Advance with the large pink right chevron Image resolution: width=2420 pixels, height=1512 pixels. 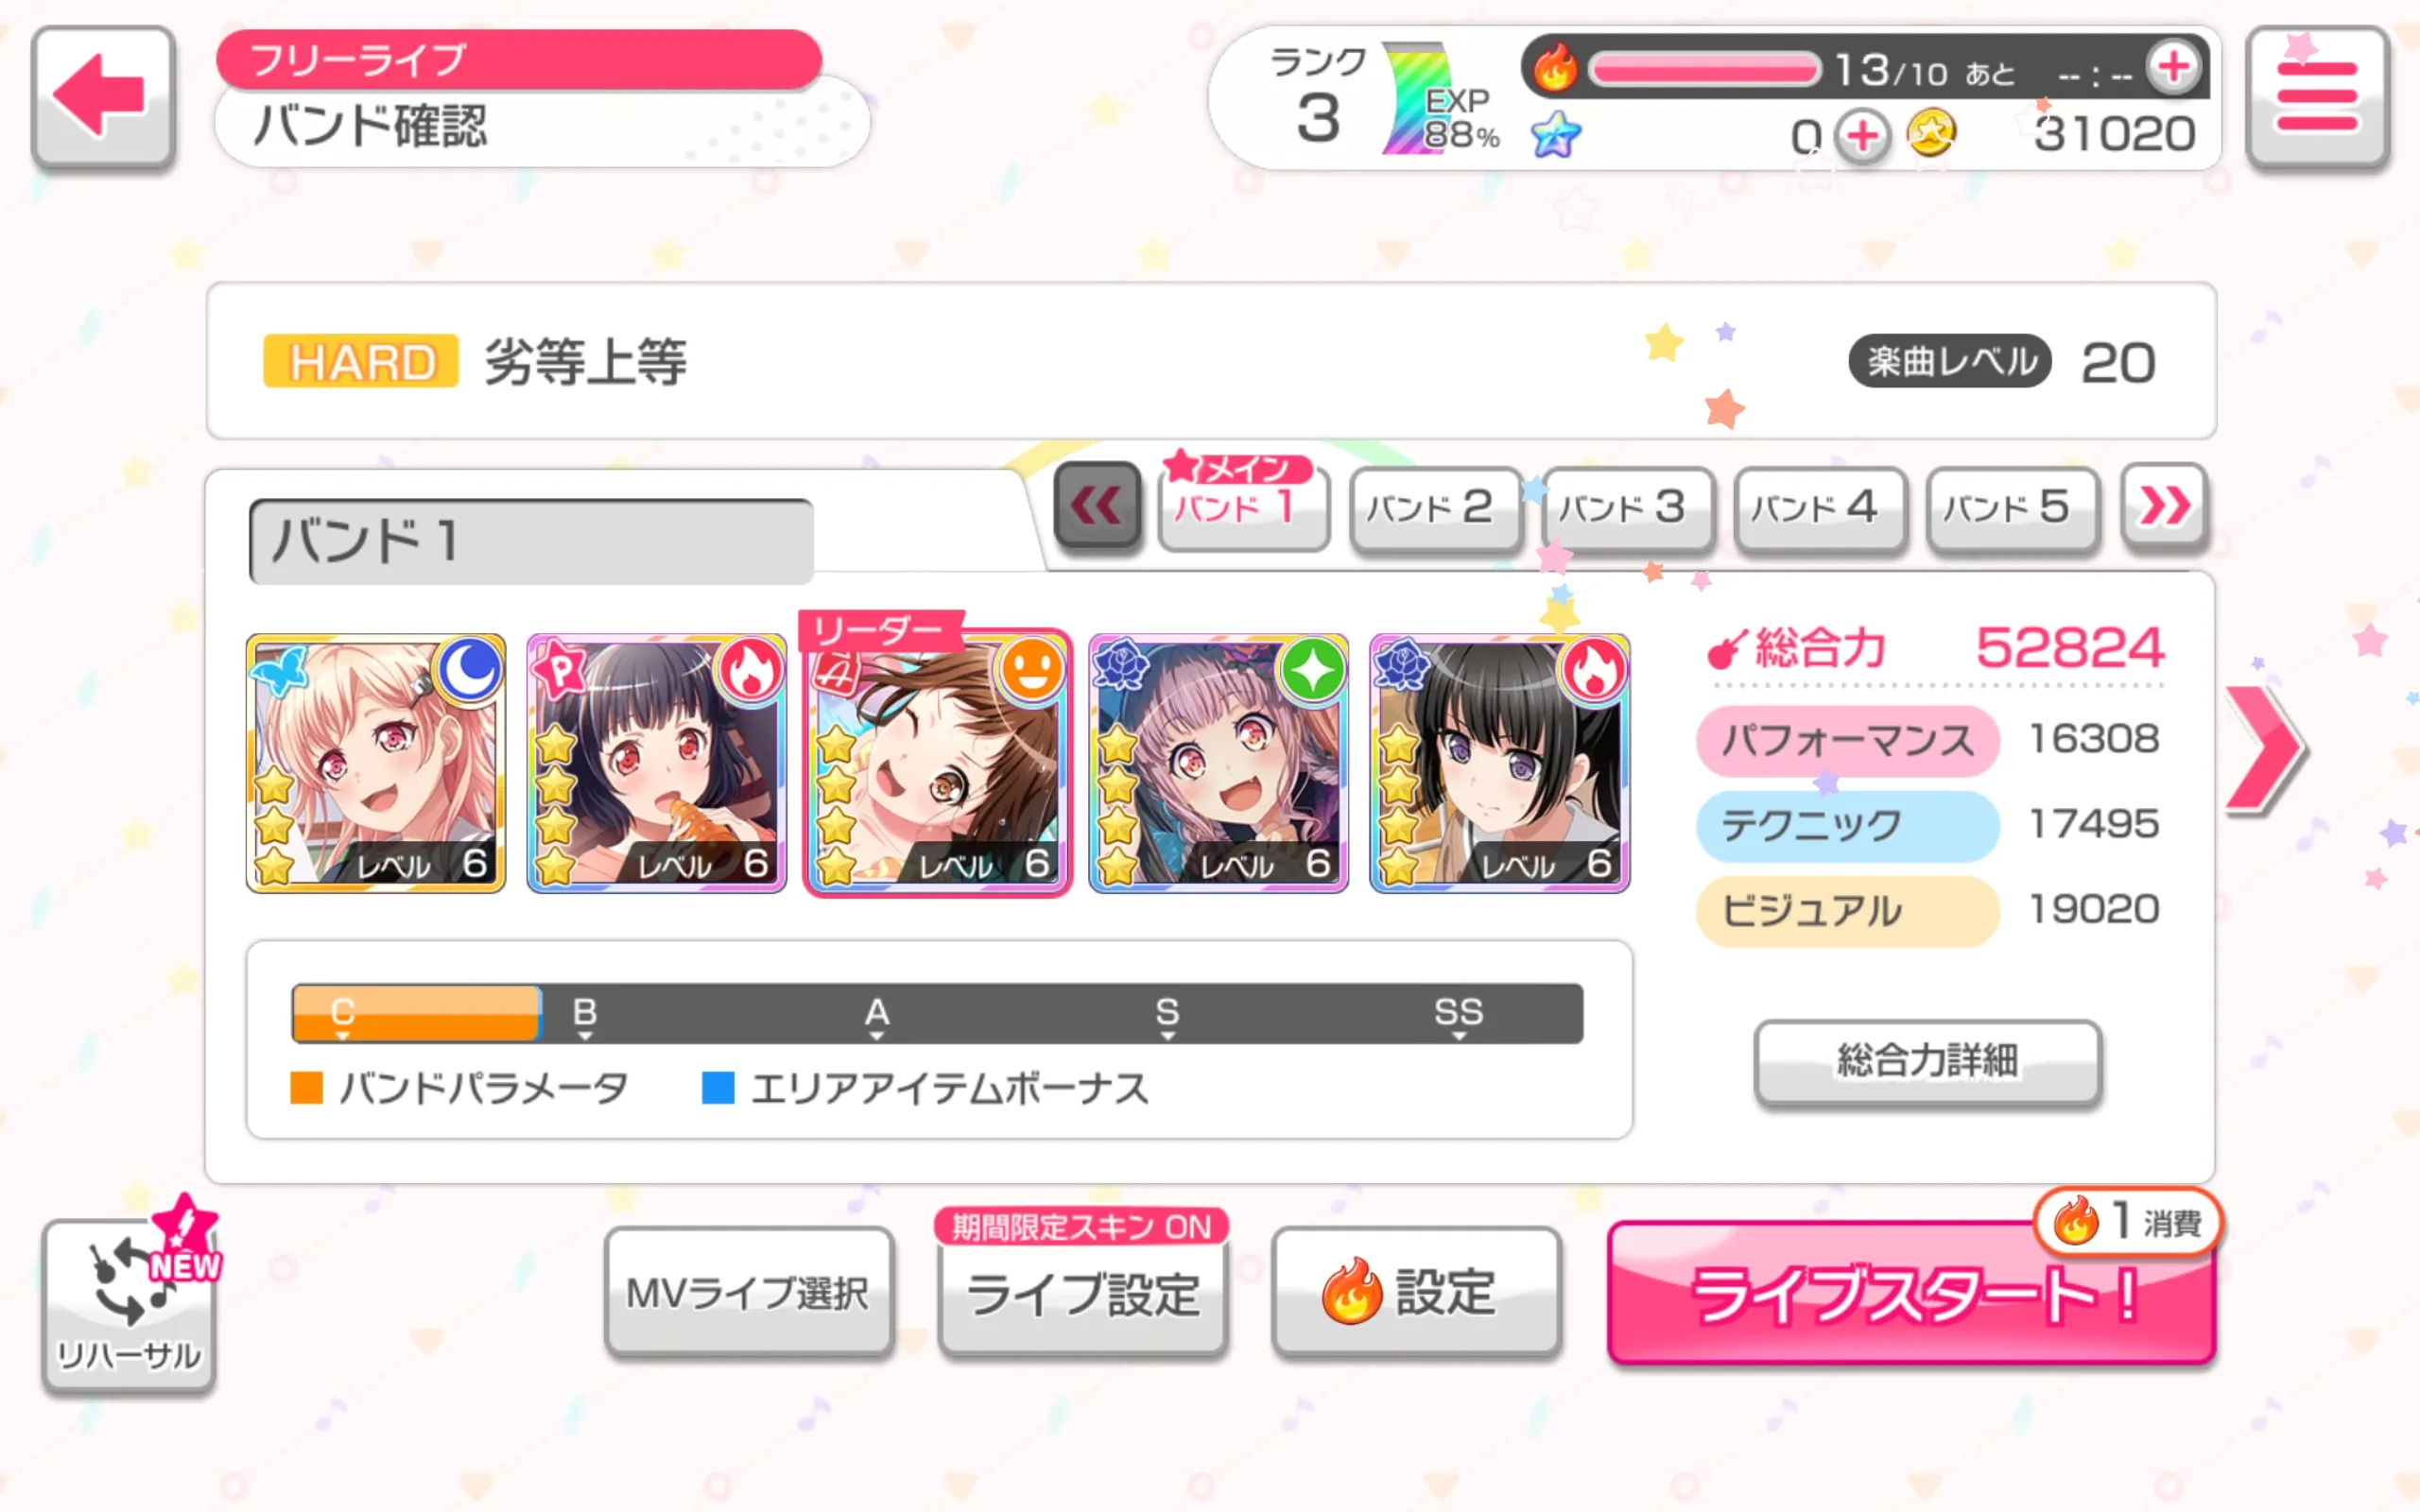click(x=2266, y=749)
